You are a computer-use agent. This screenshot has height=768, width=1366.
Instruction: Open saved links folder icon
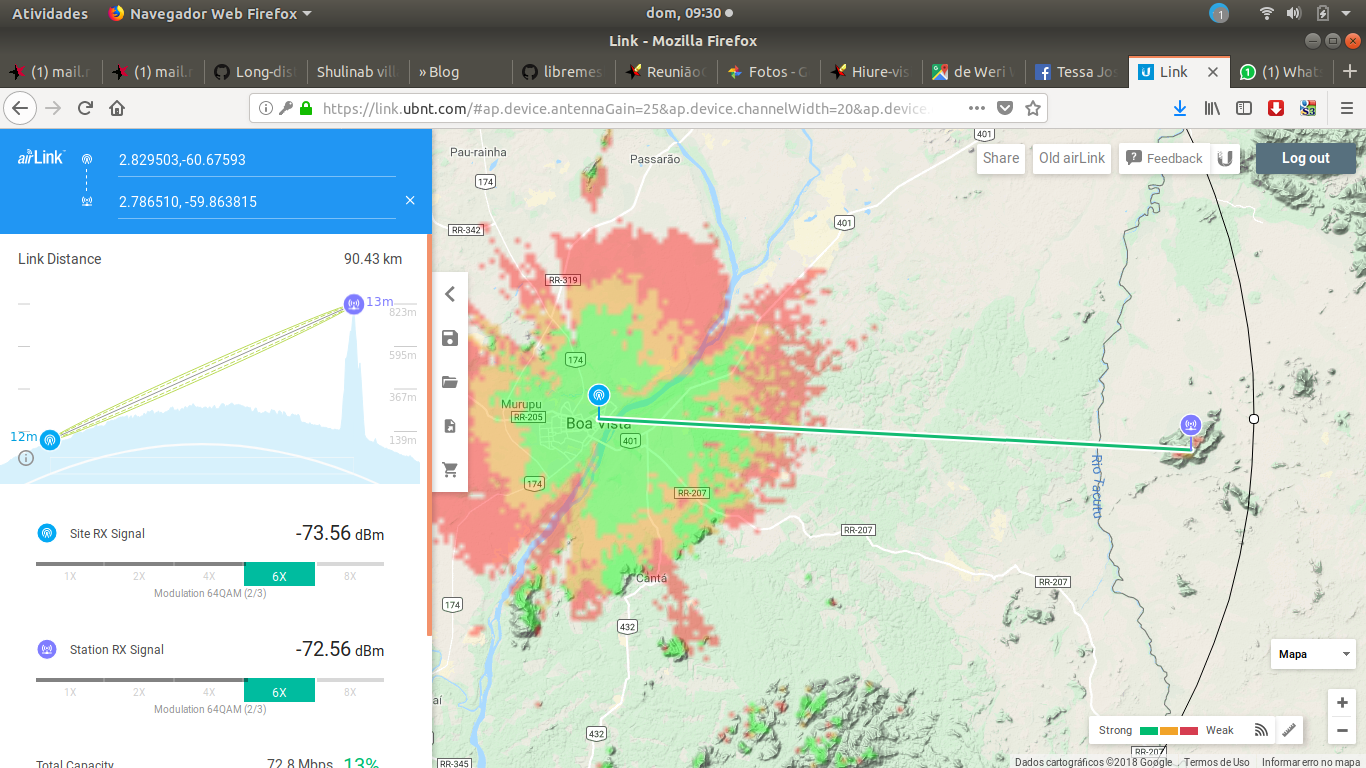[x=450, y=382]
